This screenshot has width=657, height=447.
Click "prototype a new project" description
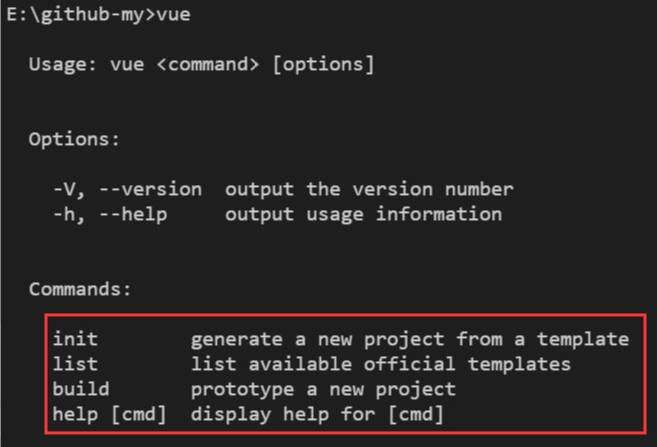tap(322, 388)
